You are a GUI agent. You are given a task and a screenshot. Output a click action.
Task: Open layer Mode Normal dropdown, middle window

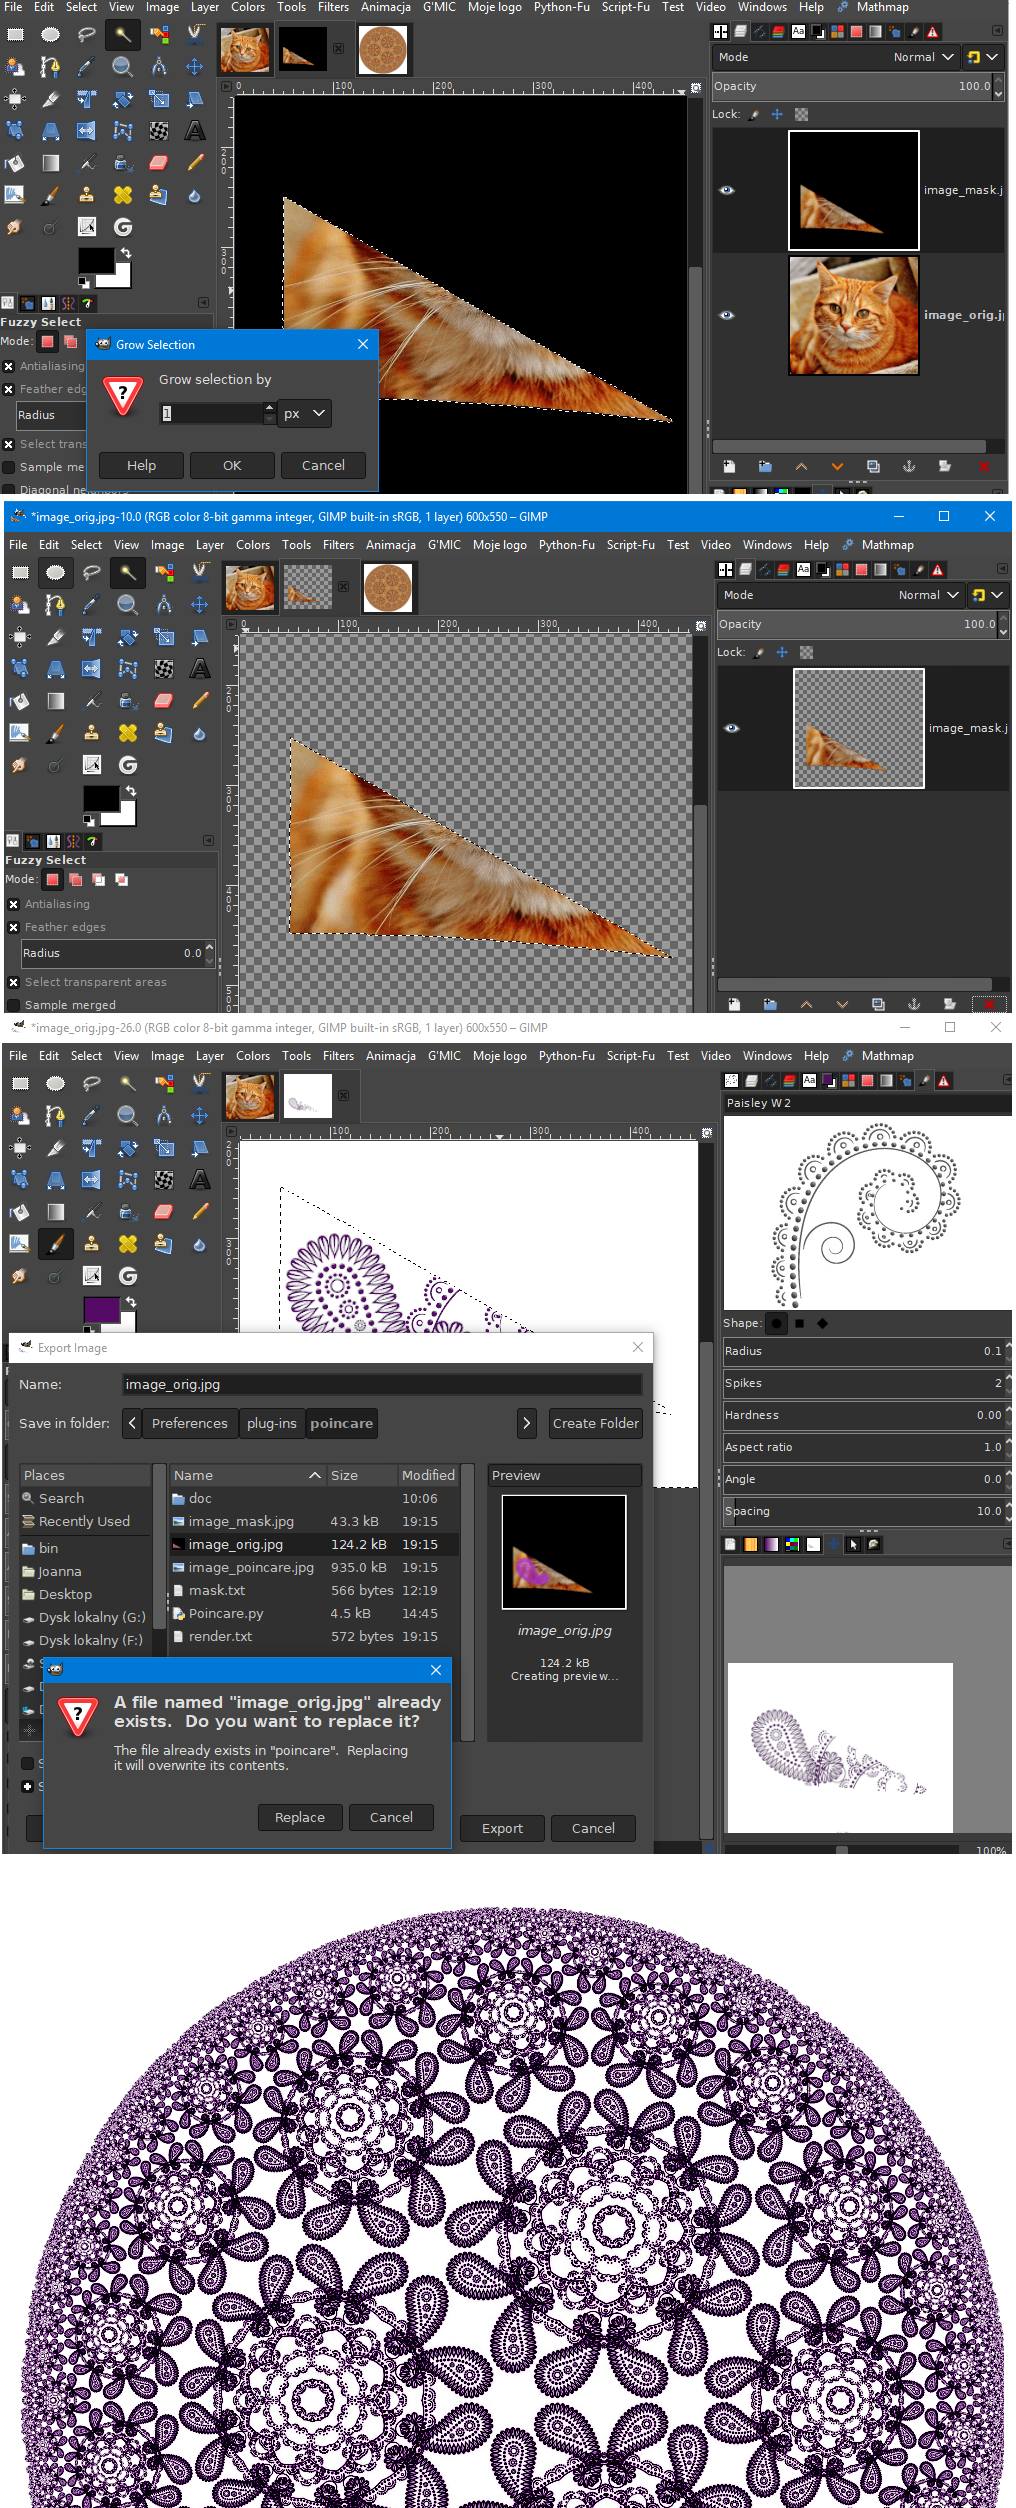pyautogui.click(x=928, y=595)
